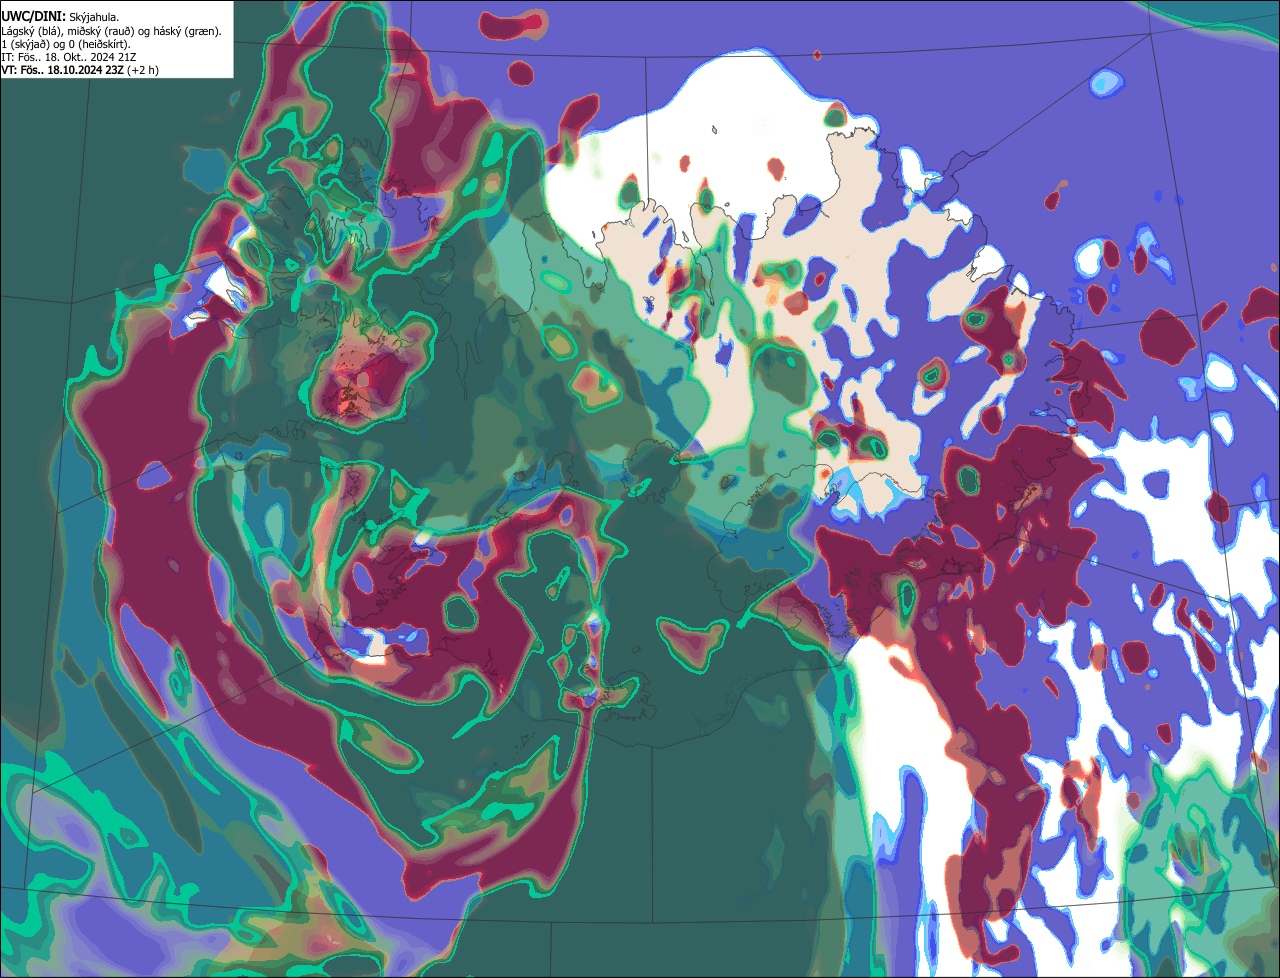The height and width of the screenshot is (978, 1280).
Task: Click the 'IT: Fös.. 18. Okt.. 2024 21Z' line
Action: point(69,57)
